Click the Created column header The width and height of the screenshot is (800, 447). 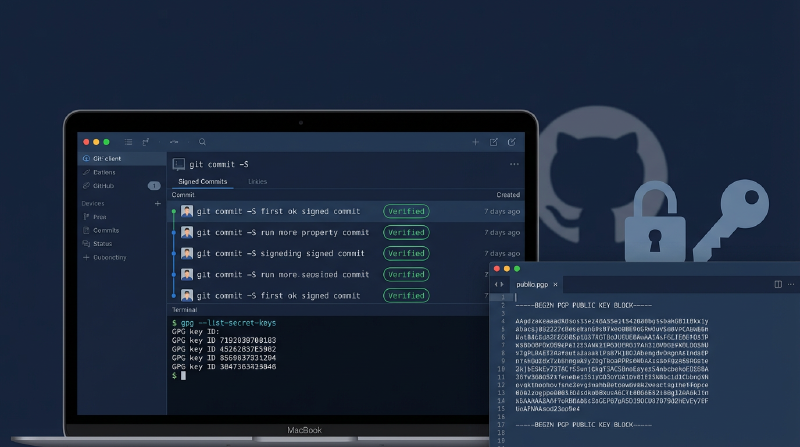coord(508,195)
